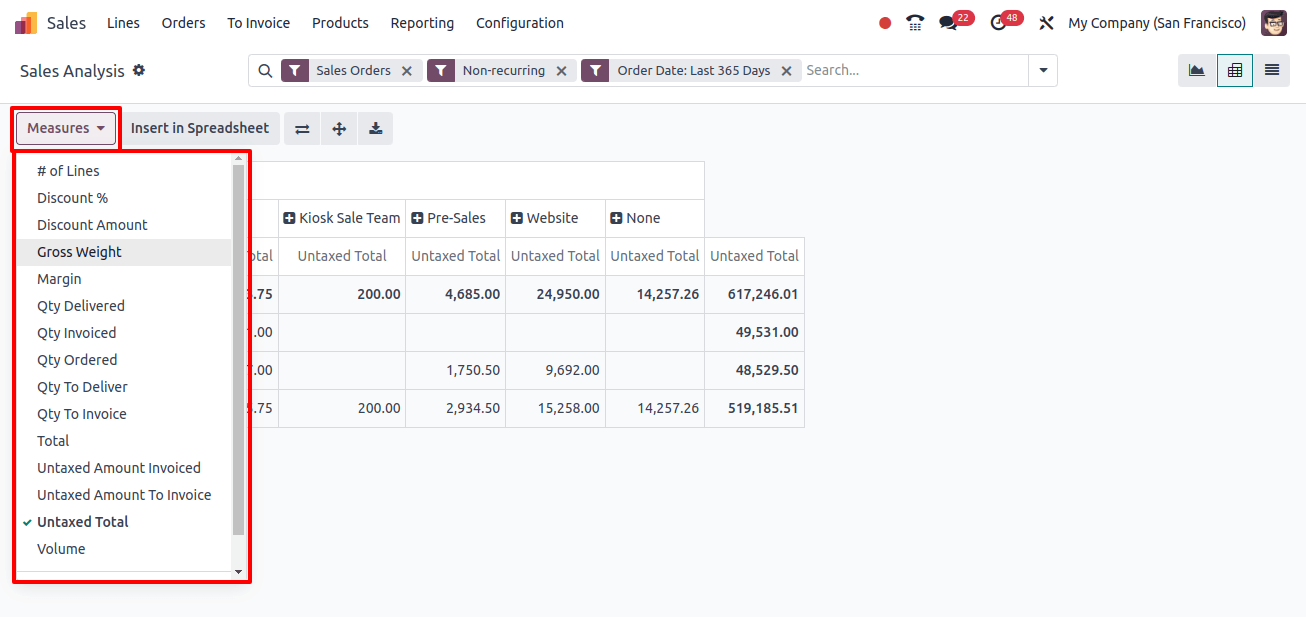Toggle the Discount % measure
1306x617 pixels.
click(124, 198)
